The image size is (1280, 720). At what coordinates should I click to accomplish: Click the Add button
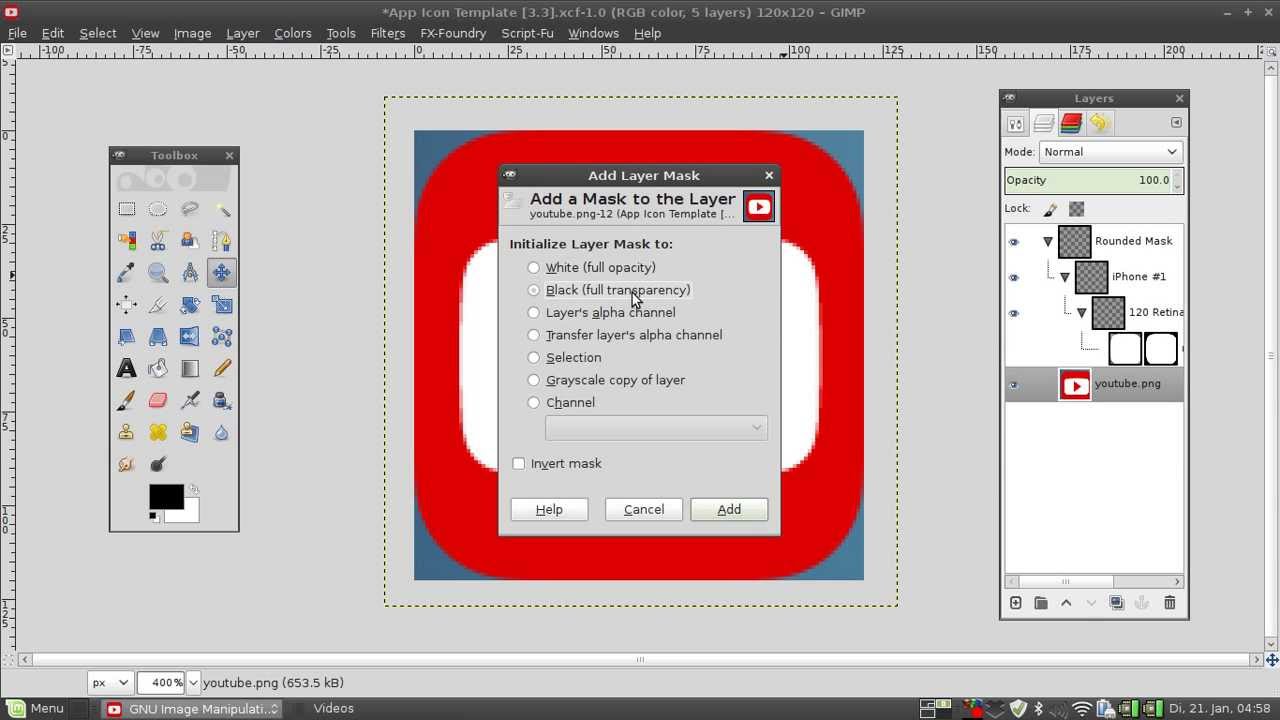pyautogui.click(x=729, y=510)
